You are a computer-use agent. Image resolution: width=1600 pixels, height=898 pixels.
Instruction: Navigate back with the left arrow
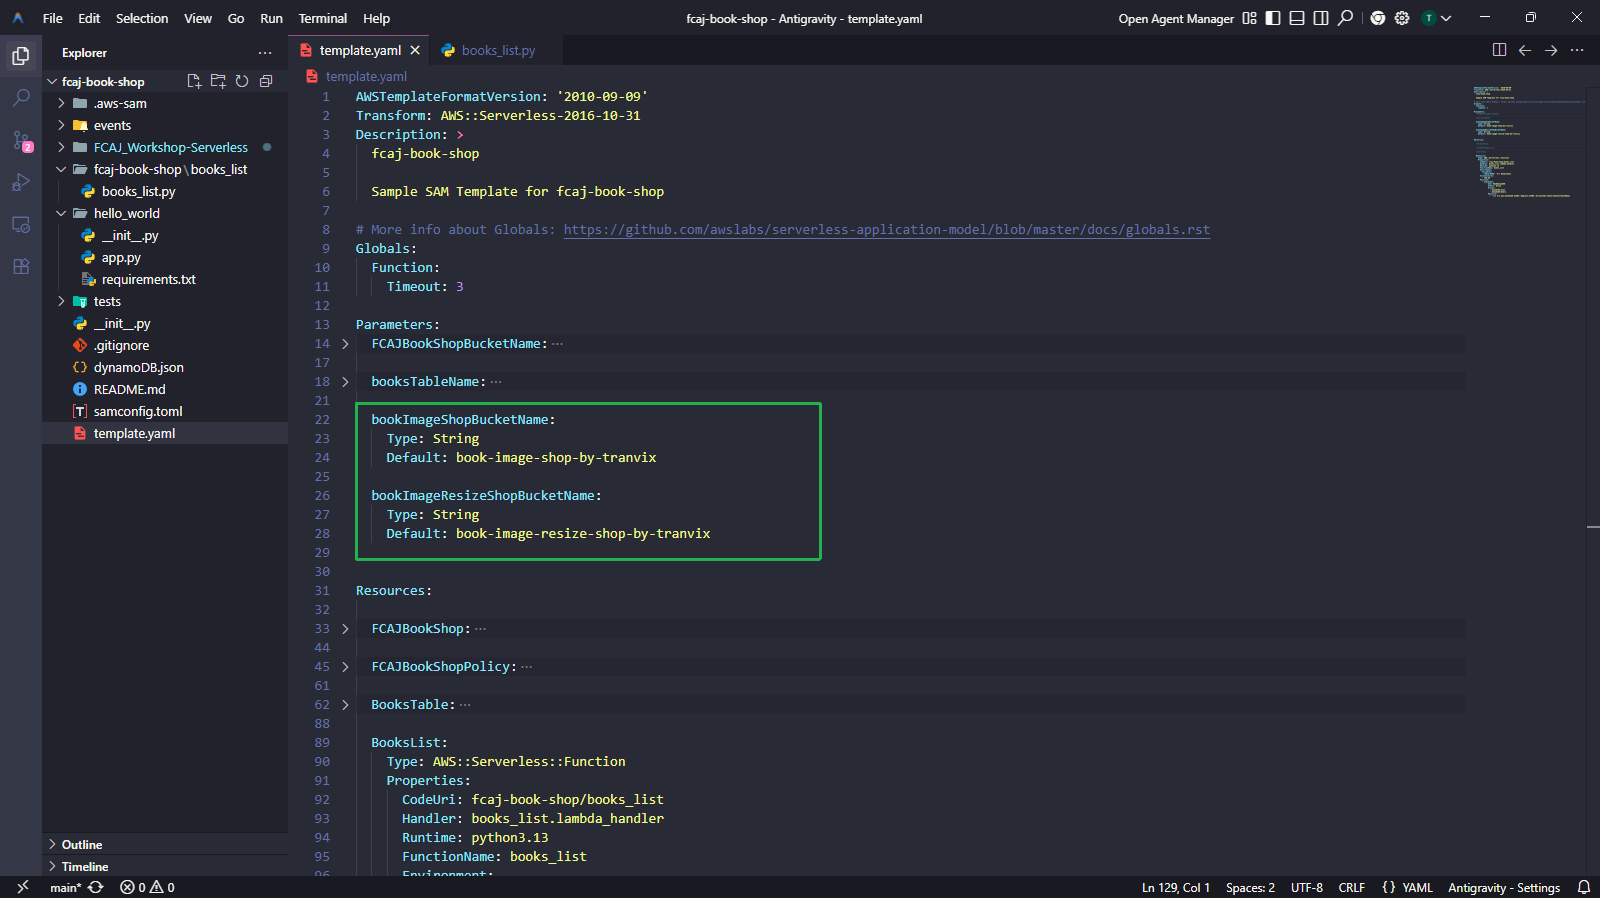[1525, 50]
